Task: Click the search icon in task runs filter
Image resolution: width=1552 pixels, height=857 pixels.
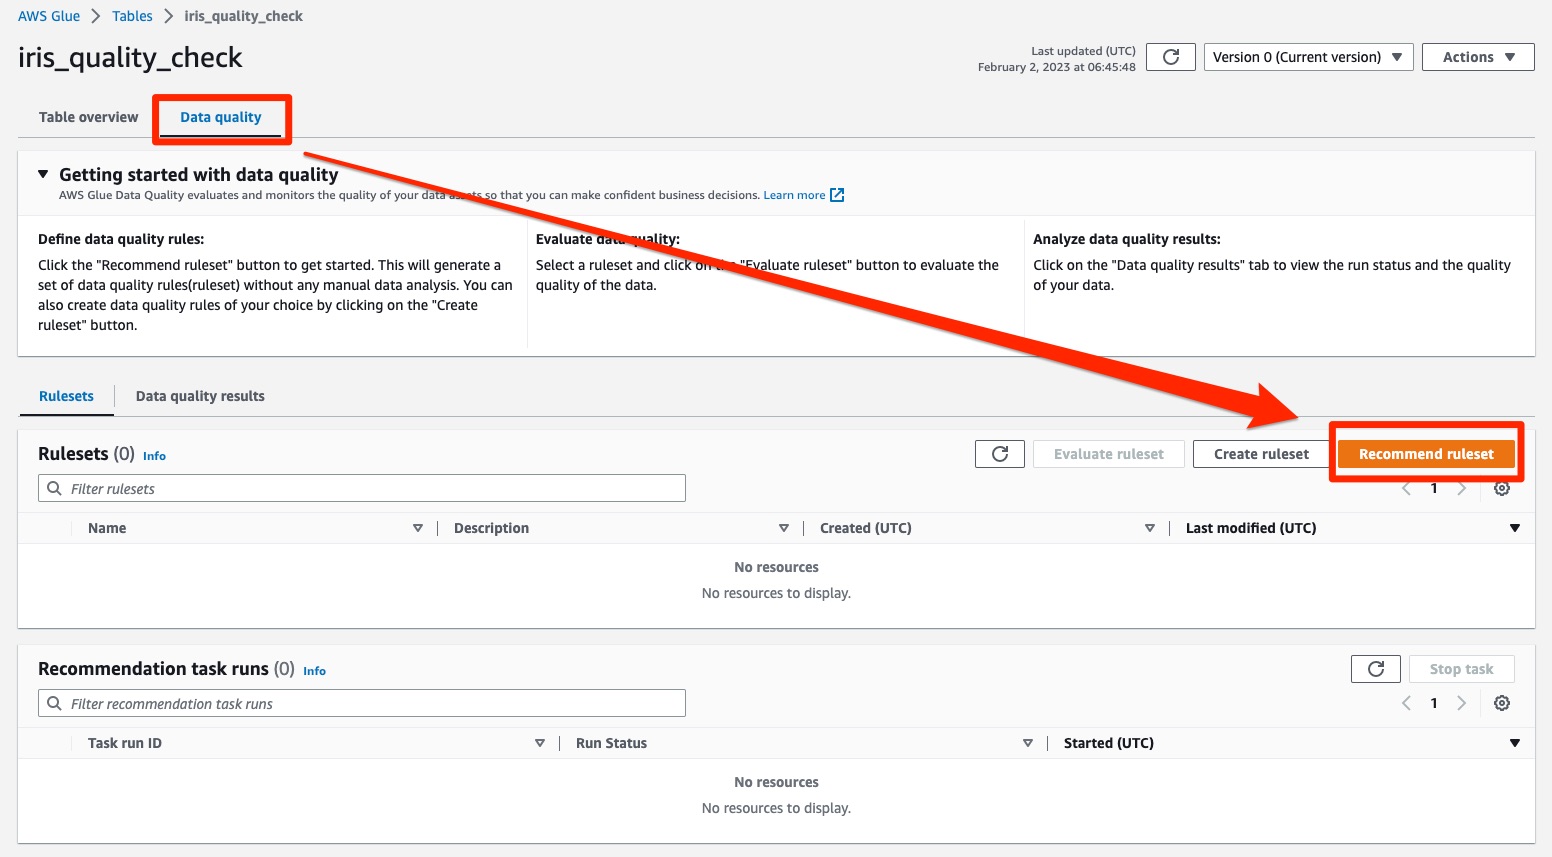Action: pos(54,703)
